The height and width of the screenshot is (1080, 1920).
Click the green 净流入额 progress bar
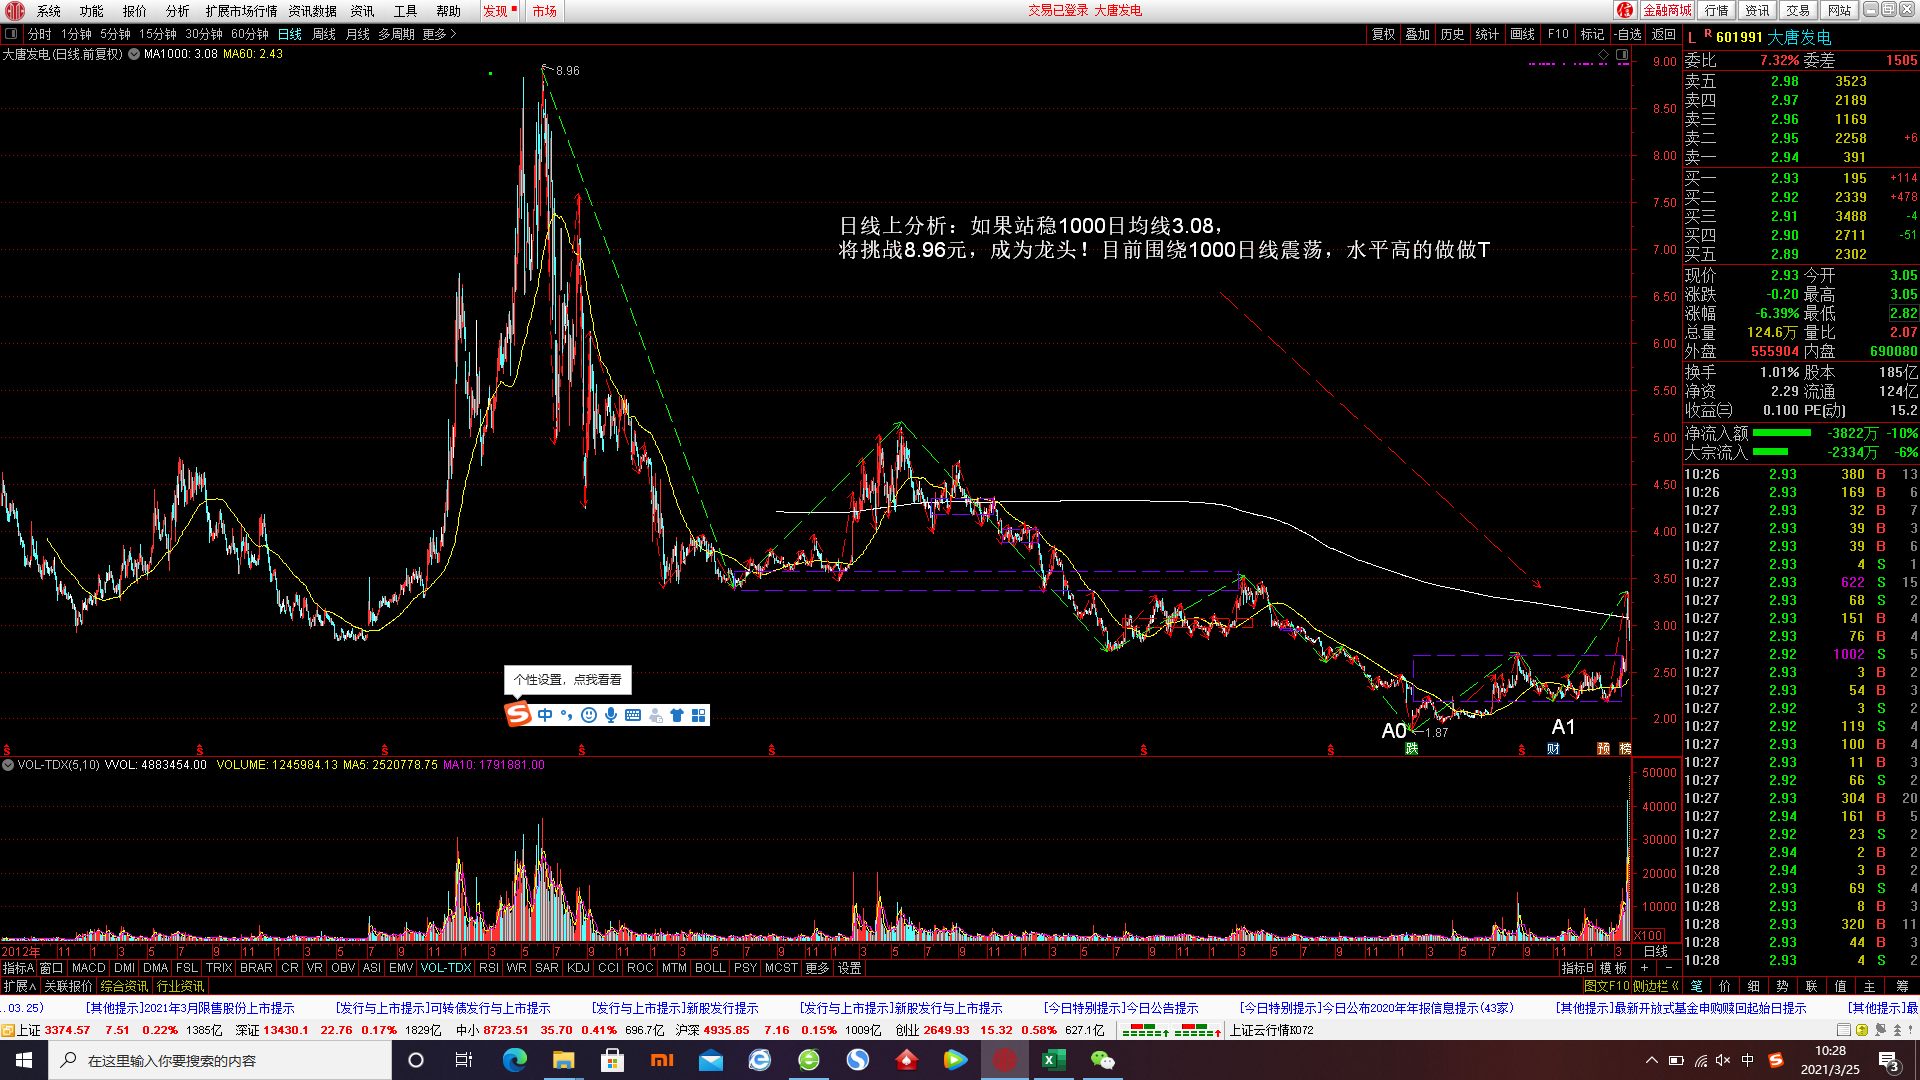1782,433
